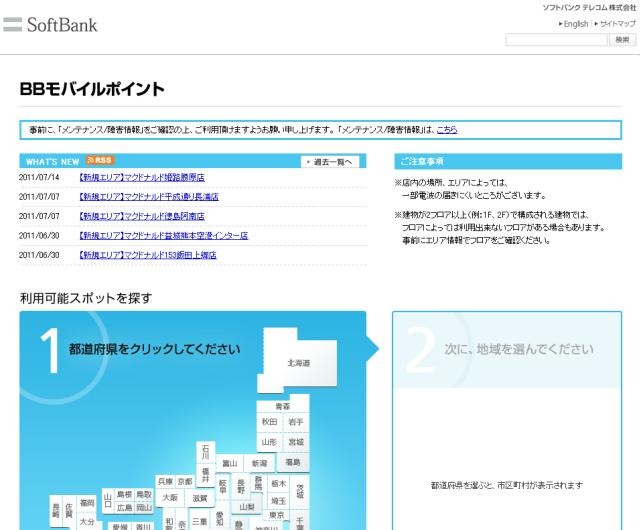Pick Fukuoka (福岡) map tile
The width and height of the screenshot is (640, 530).
coord(87,502)
